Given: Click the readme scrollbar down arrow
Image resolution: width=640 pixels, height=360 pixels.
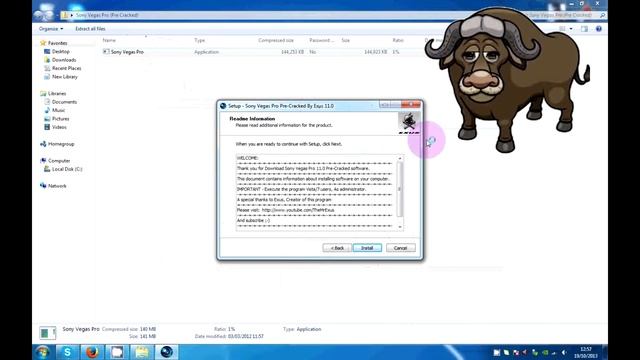Looking at the screenshot, I should tap(400, 227).
